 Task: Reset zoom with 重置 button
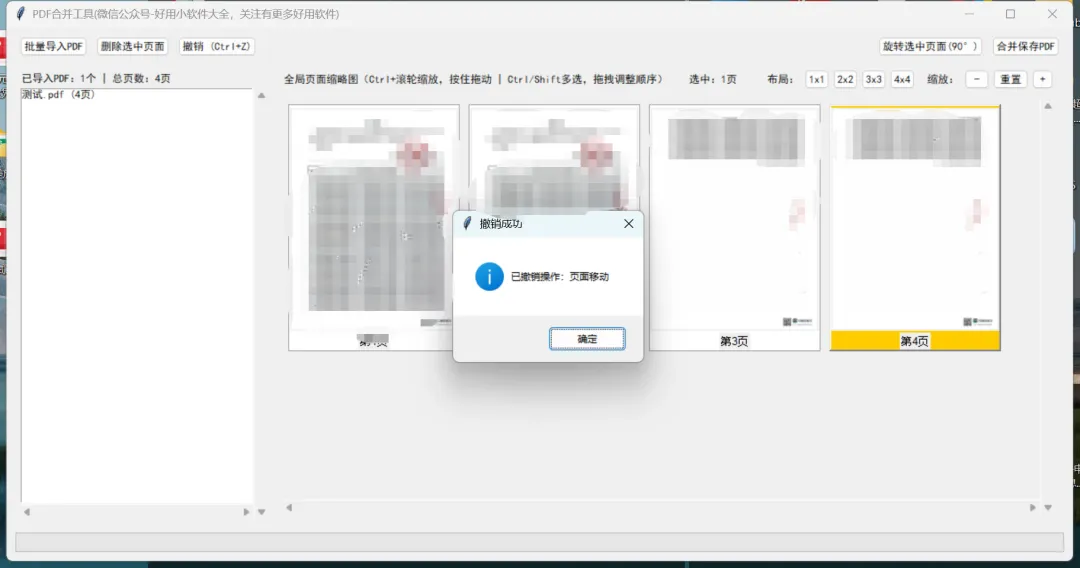coord(1010,79)
